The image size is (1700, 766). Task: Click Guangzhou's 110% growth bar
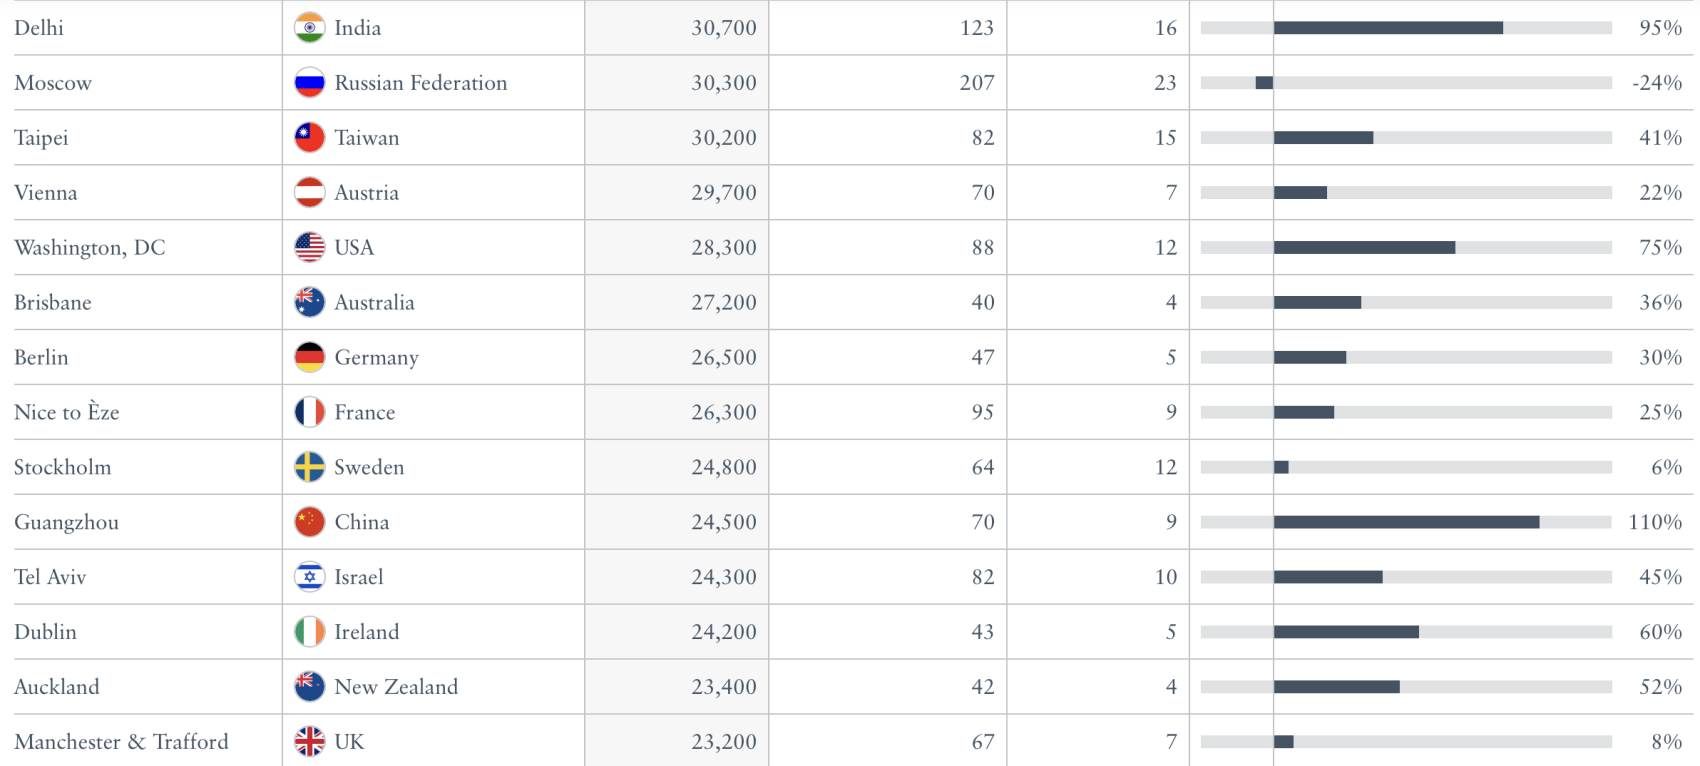click(x=1406, y=522)
